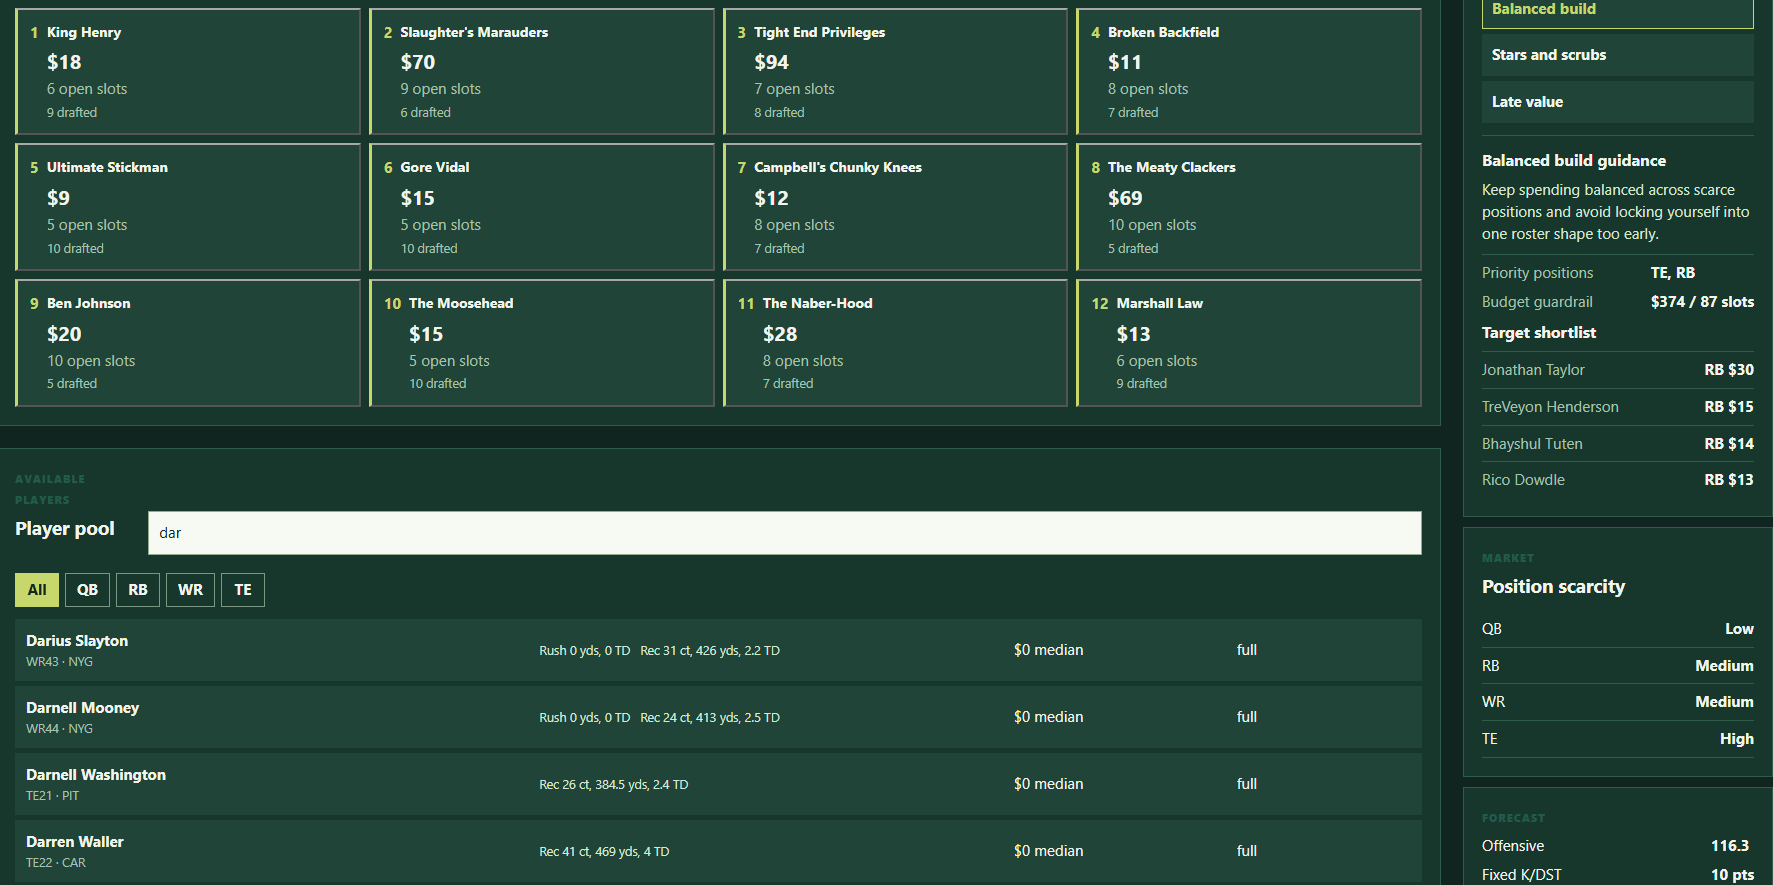Open the Marshall Law team card
The width and height of the screenshot is (1773, 885).
[x=1249, y=343]
